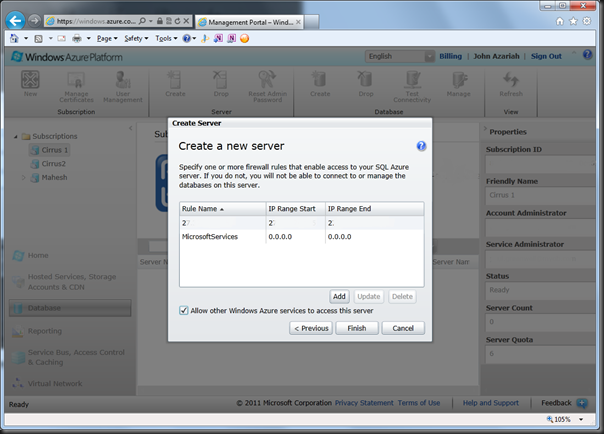Open the English language dropdown
The height and width of the screenshot is (434, 604).
pyautogui.click(x=399, y=56)
